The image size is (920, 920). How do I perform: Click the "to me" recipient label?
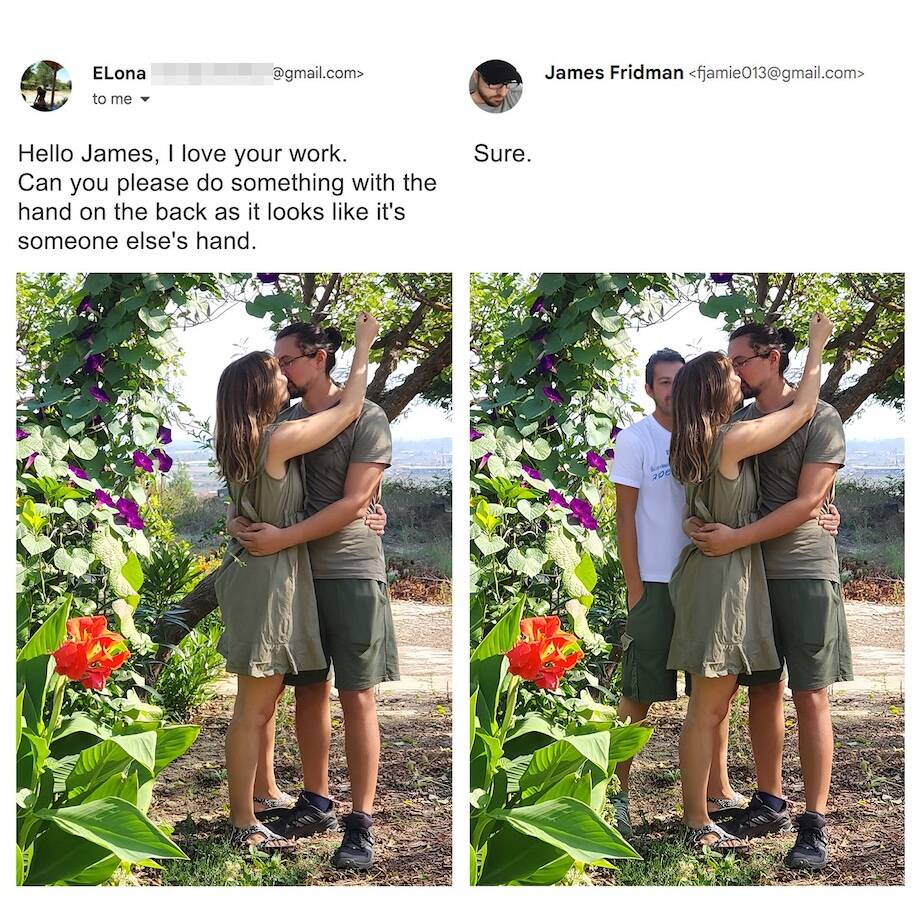[x=112, y=99]
